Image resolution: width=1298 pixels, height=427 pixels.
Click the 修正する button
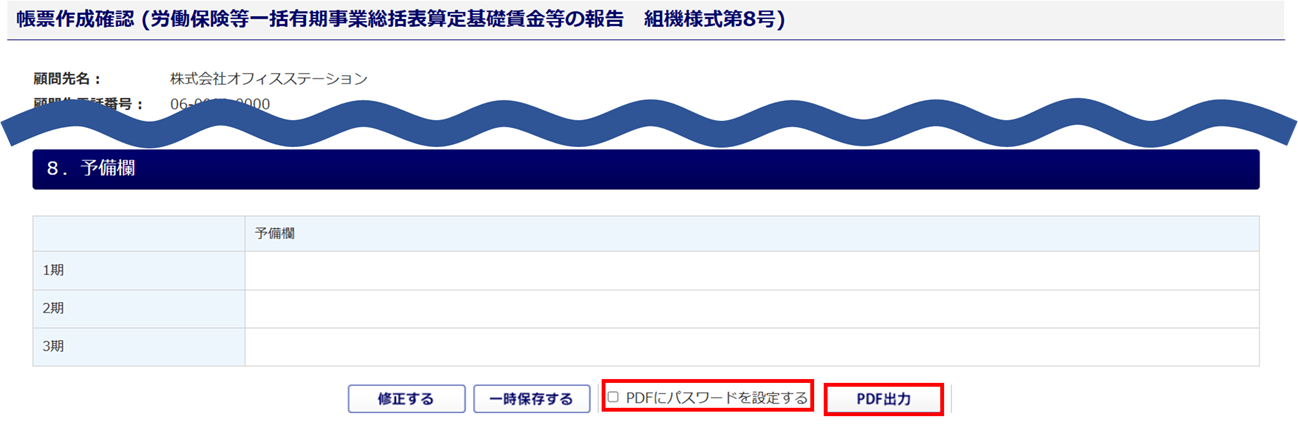coord(406,399)
